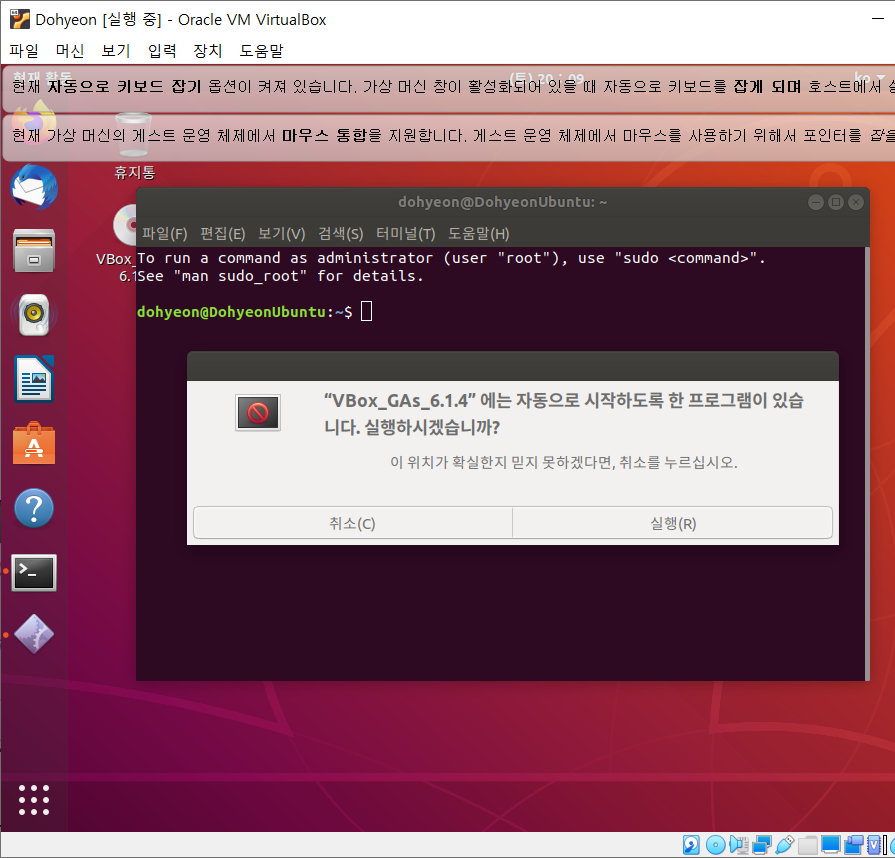Maximize the terminal window
This screenshot has height=858, width=895.
(x=836, y=202)
